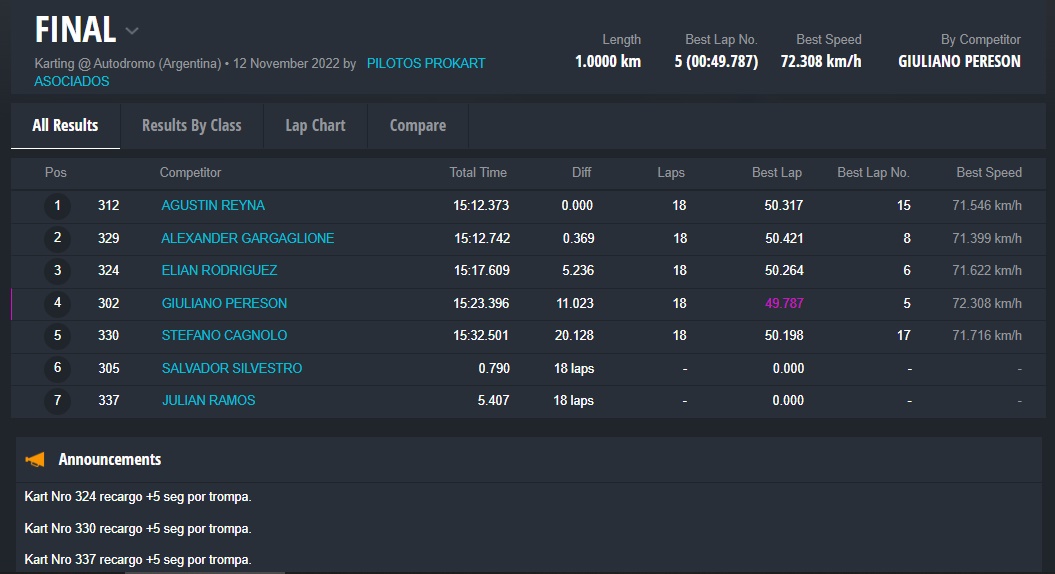The width and height of the screenshot is (1055, 574).
Task: Select position 1 circle badge
Action: (57, 206)
